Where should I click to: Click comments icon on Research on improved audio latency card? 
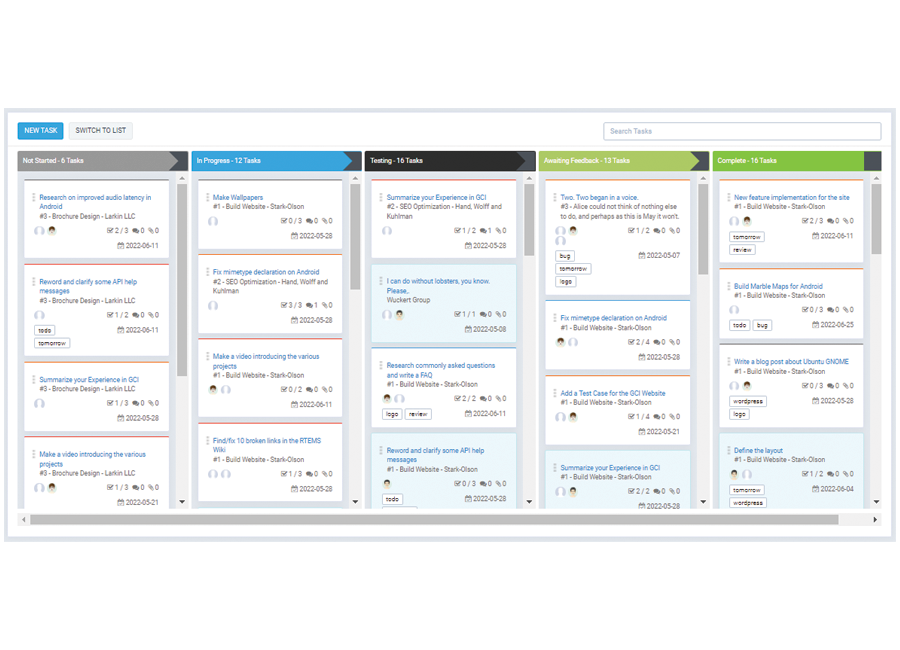pos(136,231)
